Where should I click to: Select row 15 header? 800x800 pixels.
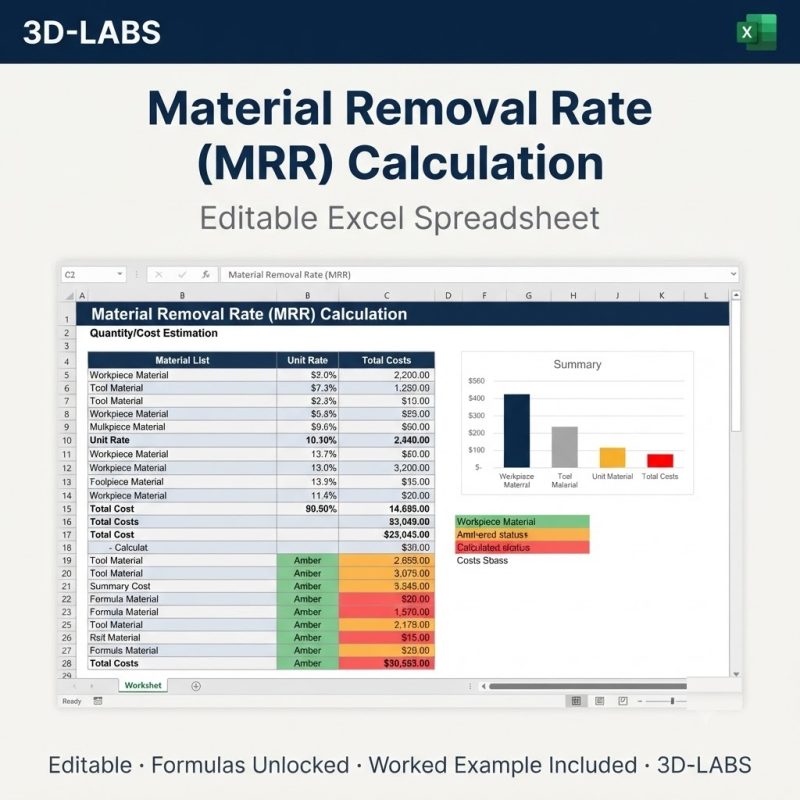pos(67,509)
